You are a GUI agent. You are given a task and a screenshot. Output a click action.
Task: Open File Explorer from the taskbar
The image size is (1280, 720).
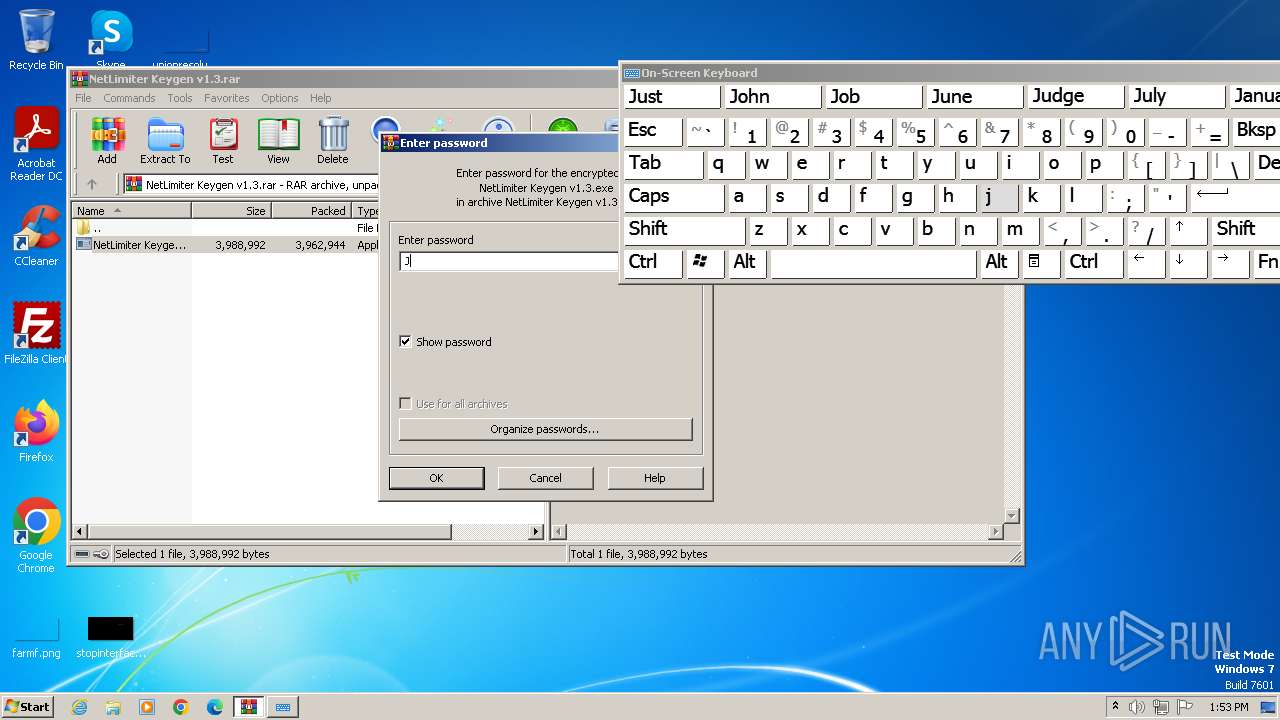tap(113, 707)
